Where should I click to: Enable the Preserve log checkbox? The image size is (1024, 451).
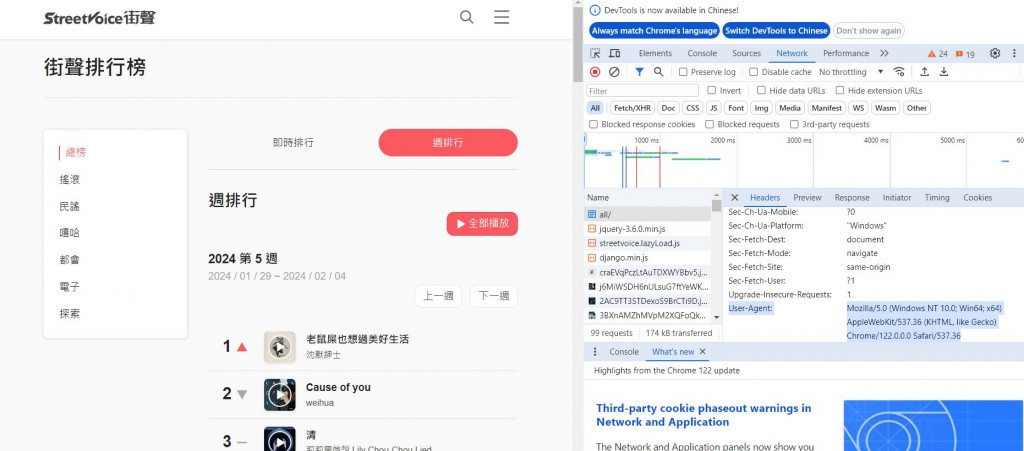tap(683, 72)
